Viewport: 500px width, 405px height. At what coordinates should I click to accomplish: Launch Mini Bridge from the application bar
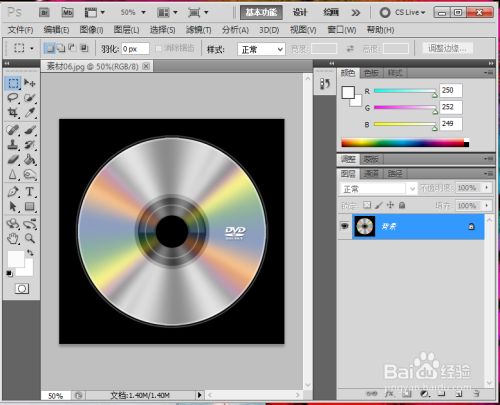click(x=68, y=13)
